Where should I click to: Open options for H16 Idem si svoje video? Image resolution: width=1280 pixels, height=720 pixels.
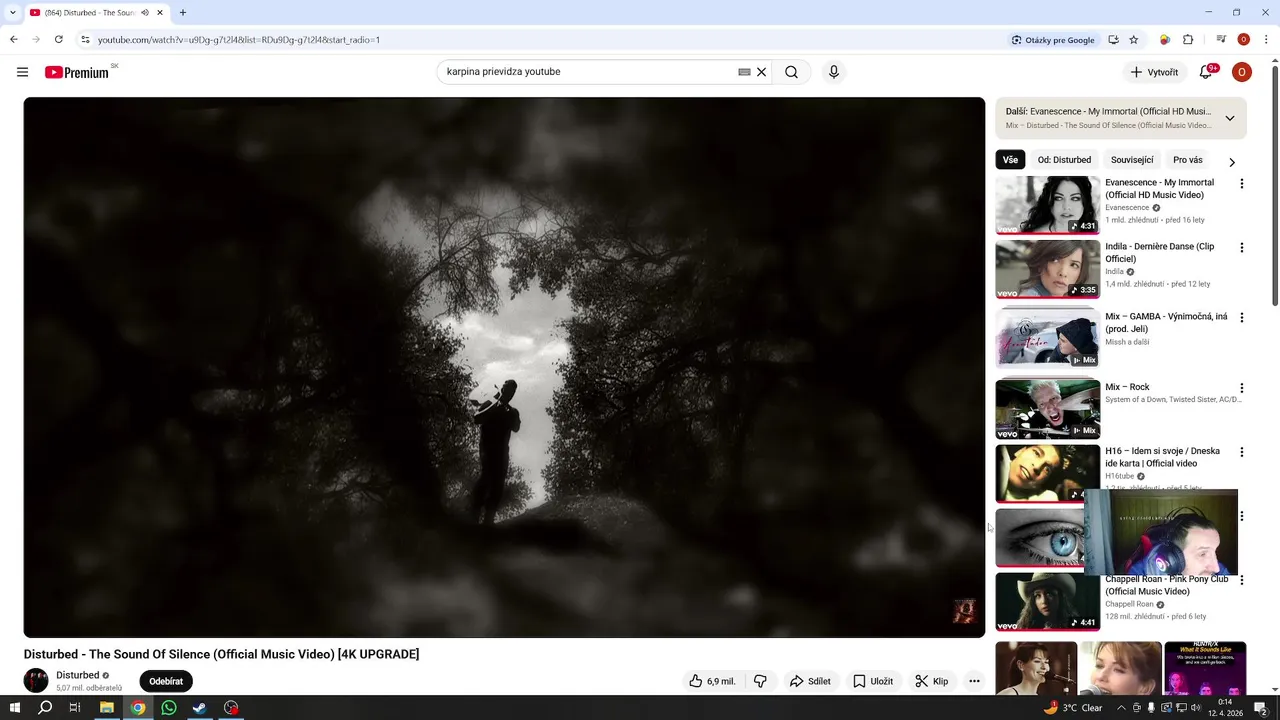click(1242, 452)
